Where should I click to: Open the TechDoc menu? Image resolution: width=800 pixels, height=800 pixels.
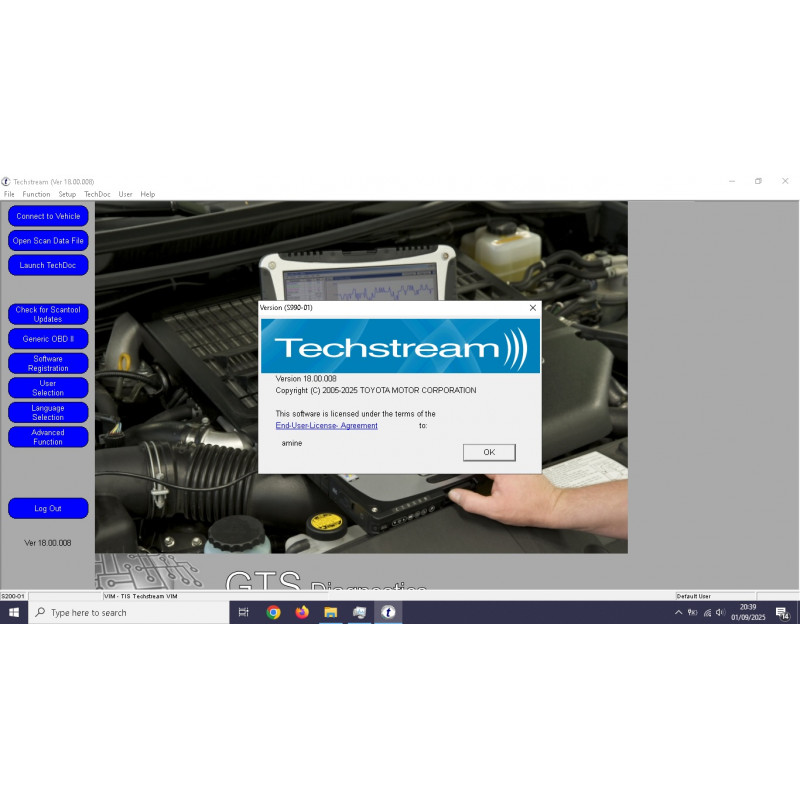(97, 194)
